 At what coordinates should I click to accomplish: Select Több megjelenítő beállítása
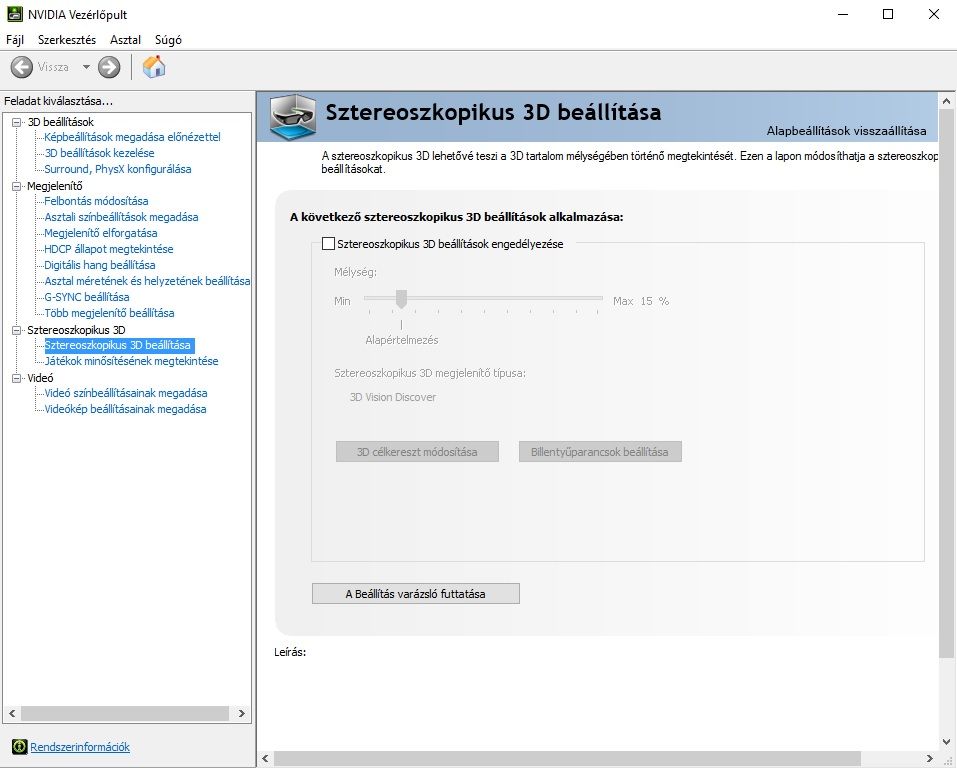(x=109, y=313)
